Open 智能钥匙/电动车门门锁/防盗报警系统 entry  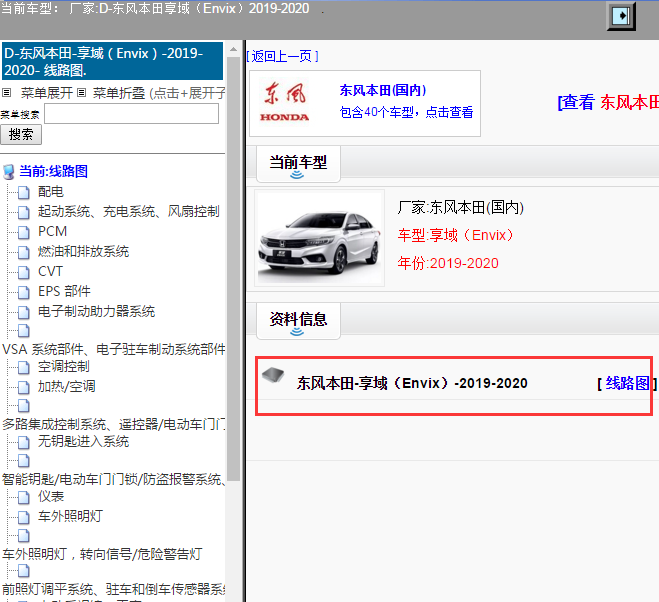[x=114, y=479]
